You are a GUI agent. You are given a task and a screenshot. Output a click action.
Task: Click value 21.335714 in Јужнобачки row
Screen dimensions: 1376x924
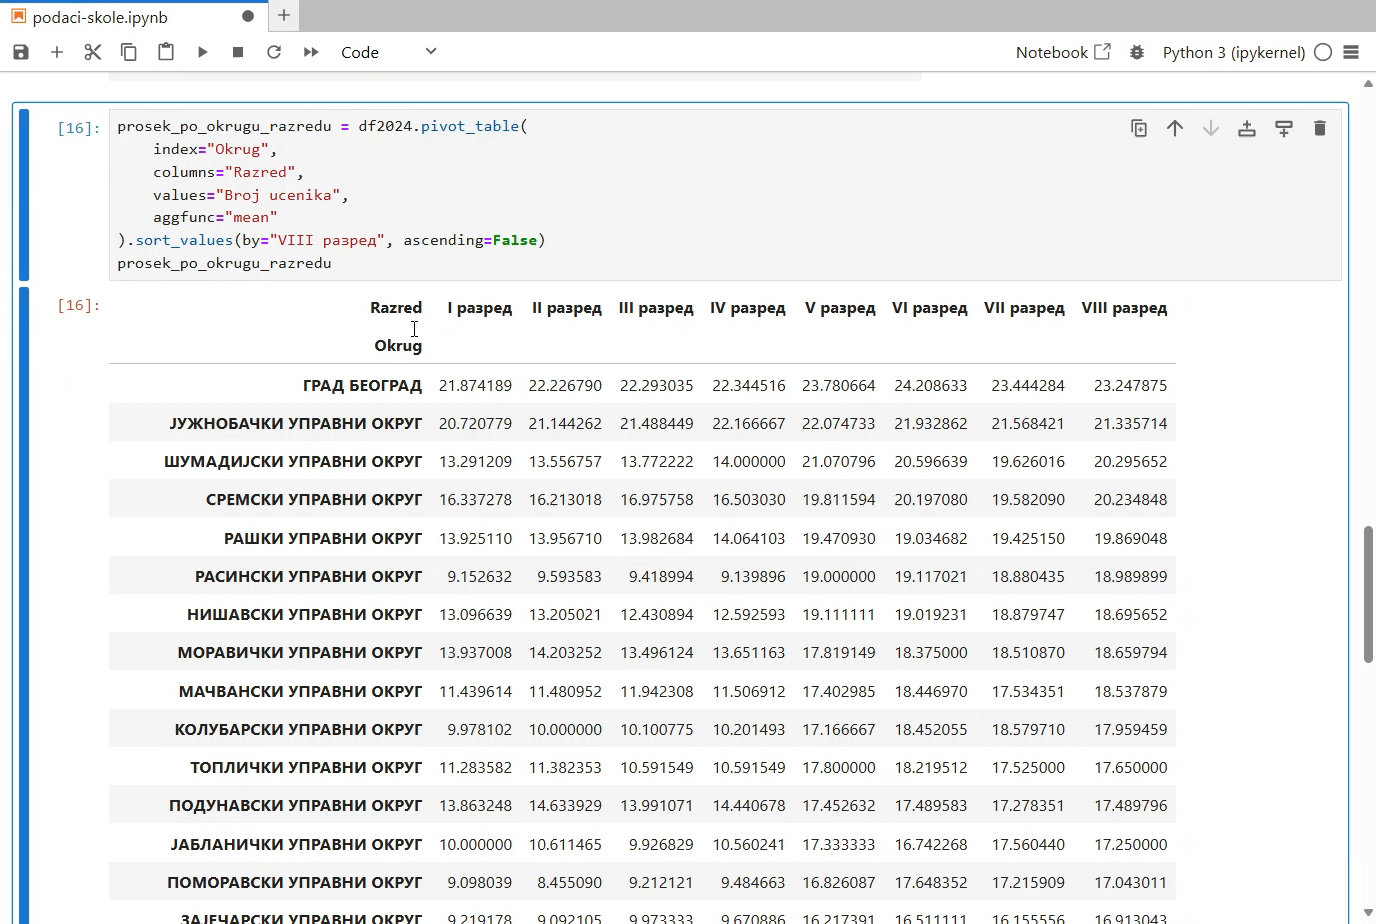coord(1130,423)
